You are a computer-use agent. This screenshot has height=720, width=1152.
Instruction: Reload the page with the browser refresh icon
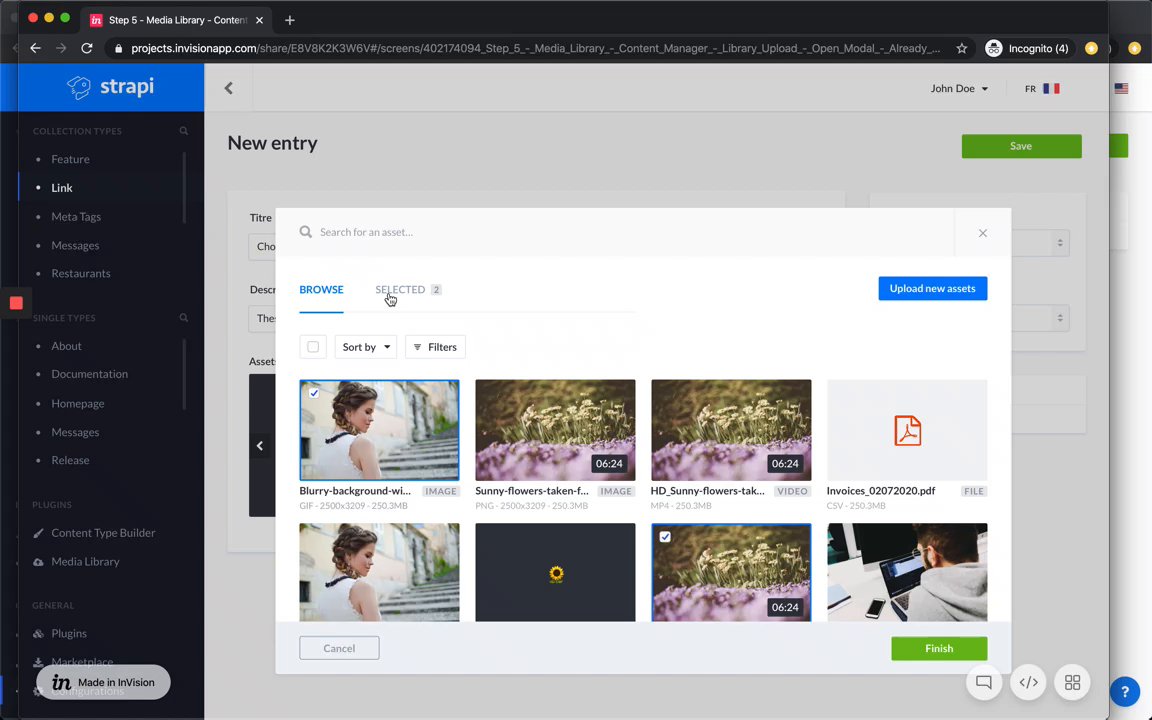(87, 48)
